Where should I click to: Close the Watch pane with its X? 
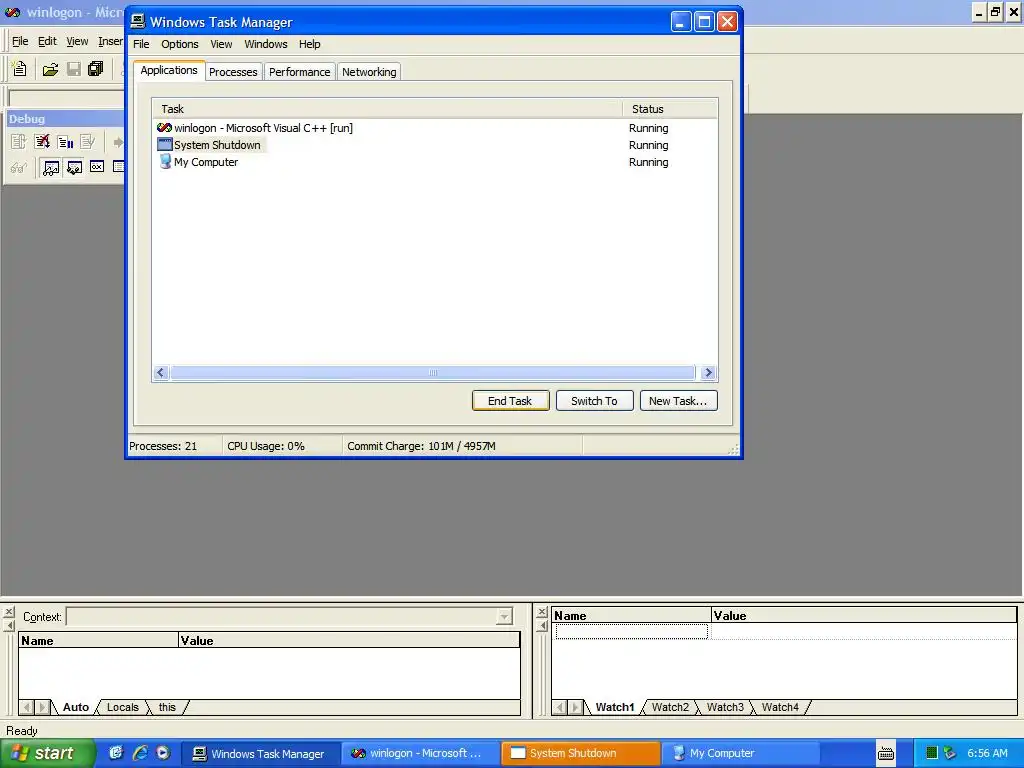pos(542,612)
